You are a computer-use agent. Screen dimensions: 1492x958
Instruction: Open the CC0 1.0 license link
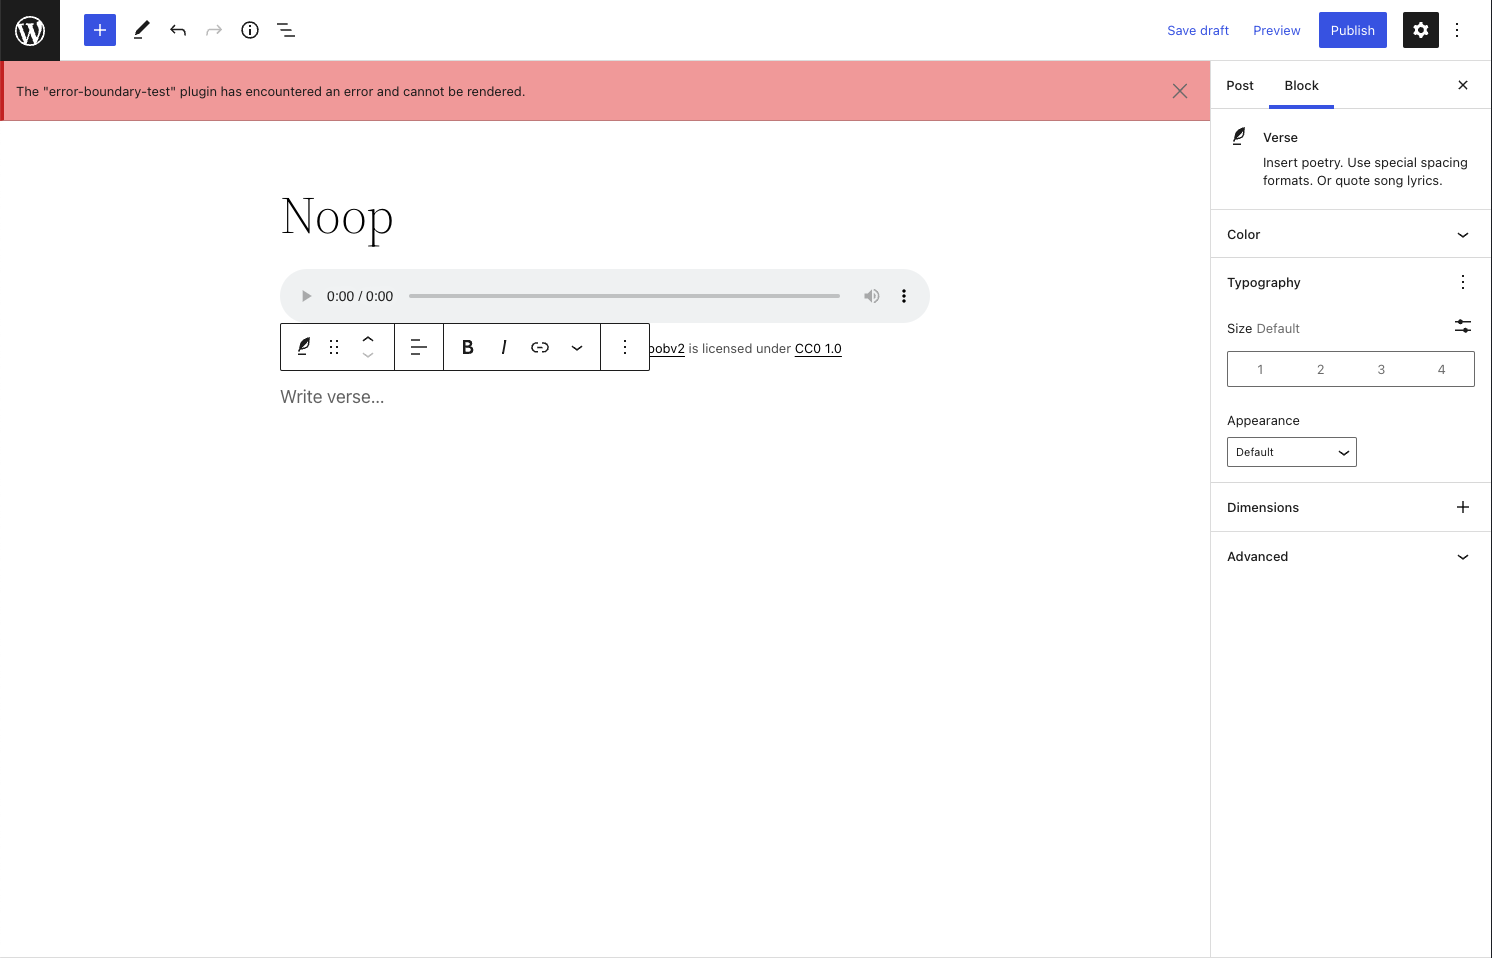(x=818, y=349)
